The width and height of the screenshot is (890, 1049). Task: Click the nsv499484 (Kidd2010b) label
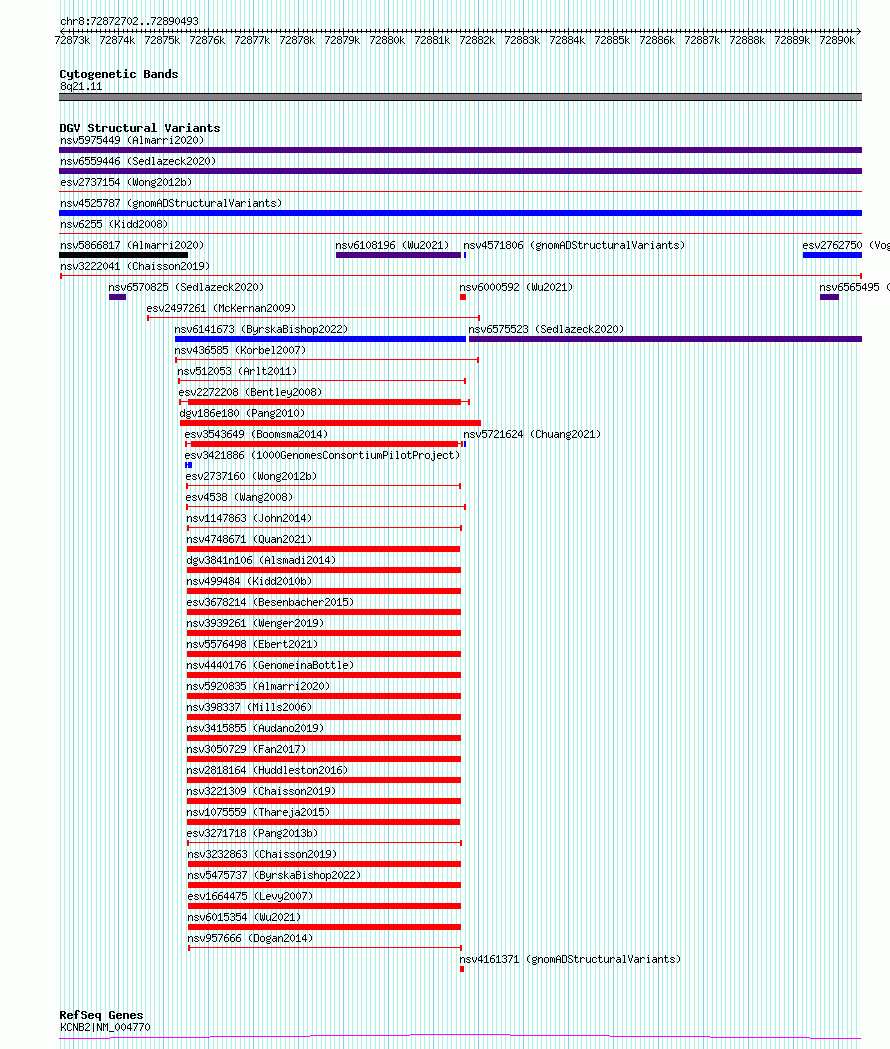coord(249,581)
